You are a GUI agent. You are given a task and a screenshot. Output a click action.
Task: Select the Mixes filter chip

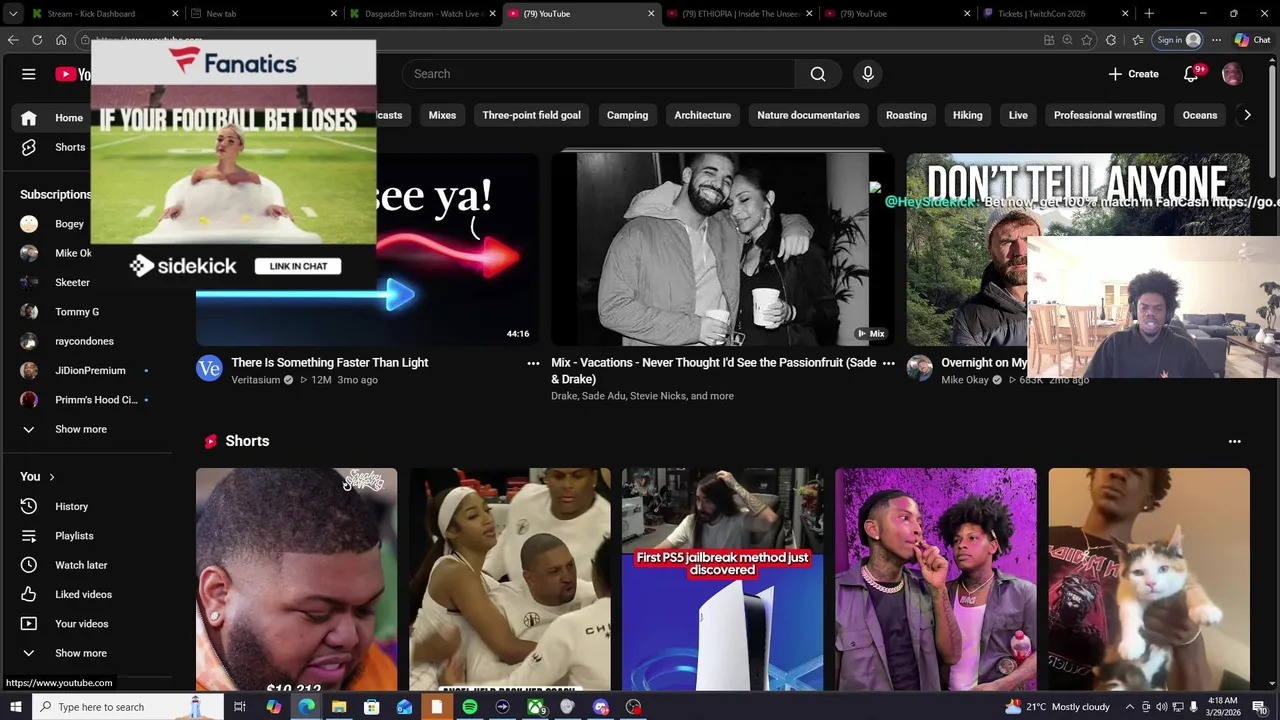point(442,115)
